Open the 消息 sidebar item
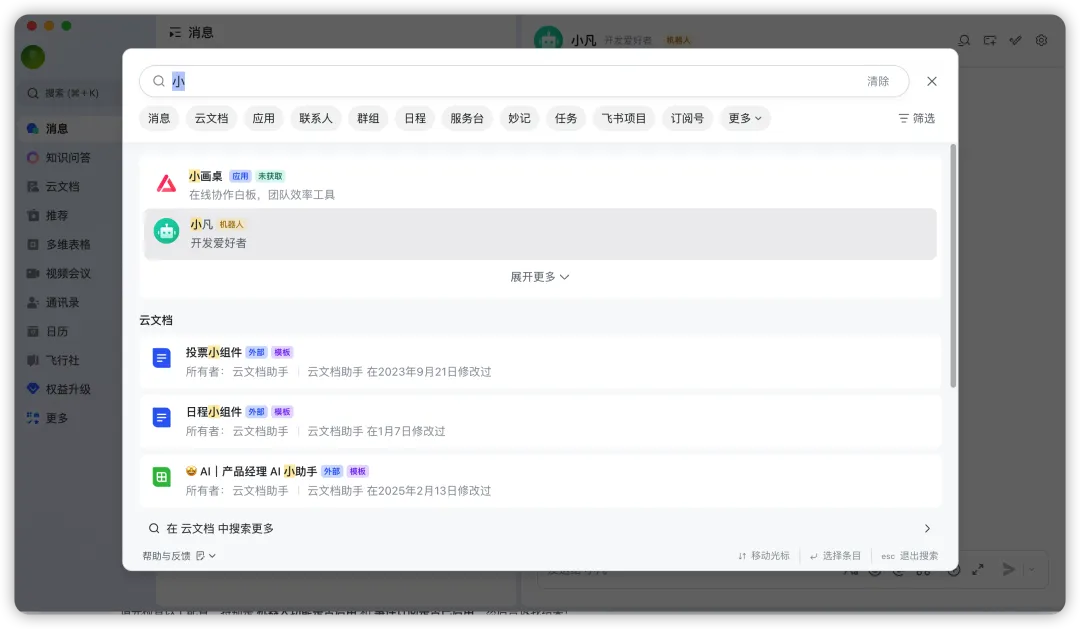This screenshot has height=629, width=1080. pyautogui.click(x=68, y=129)
